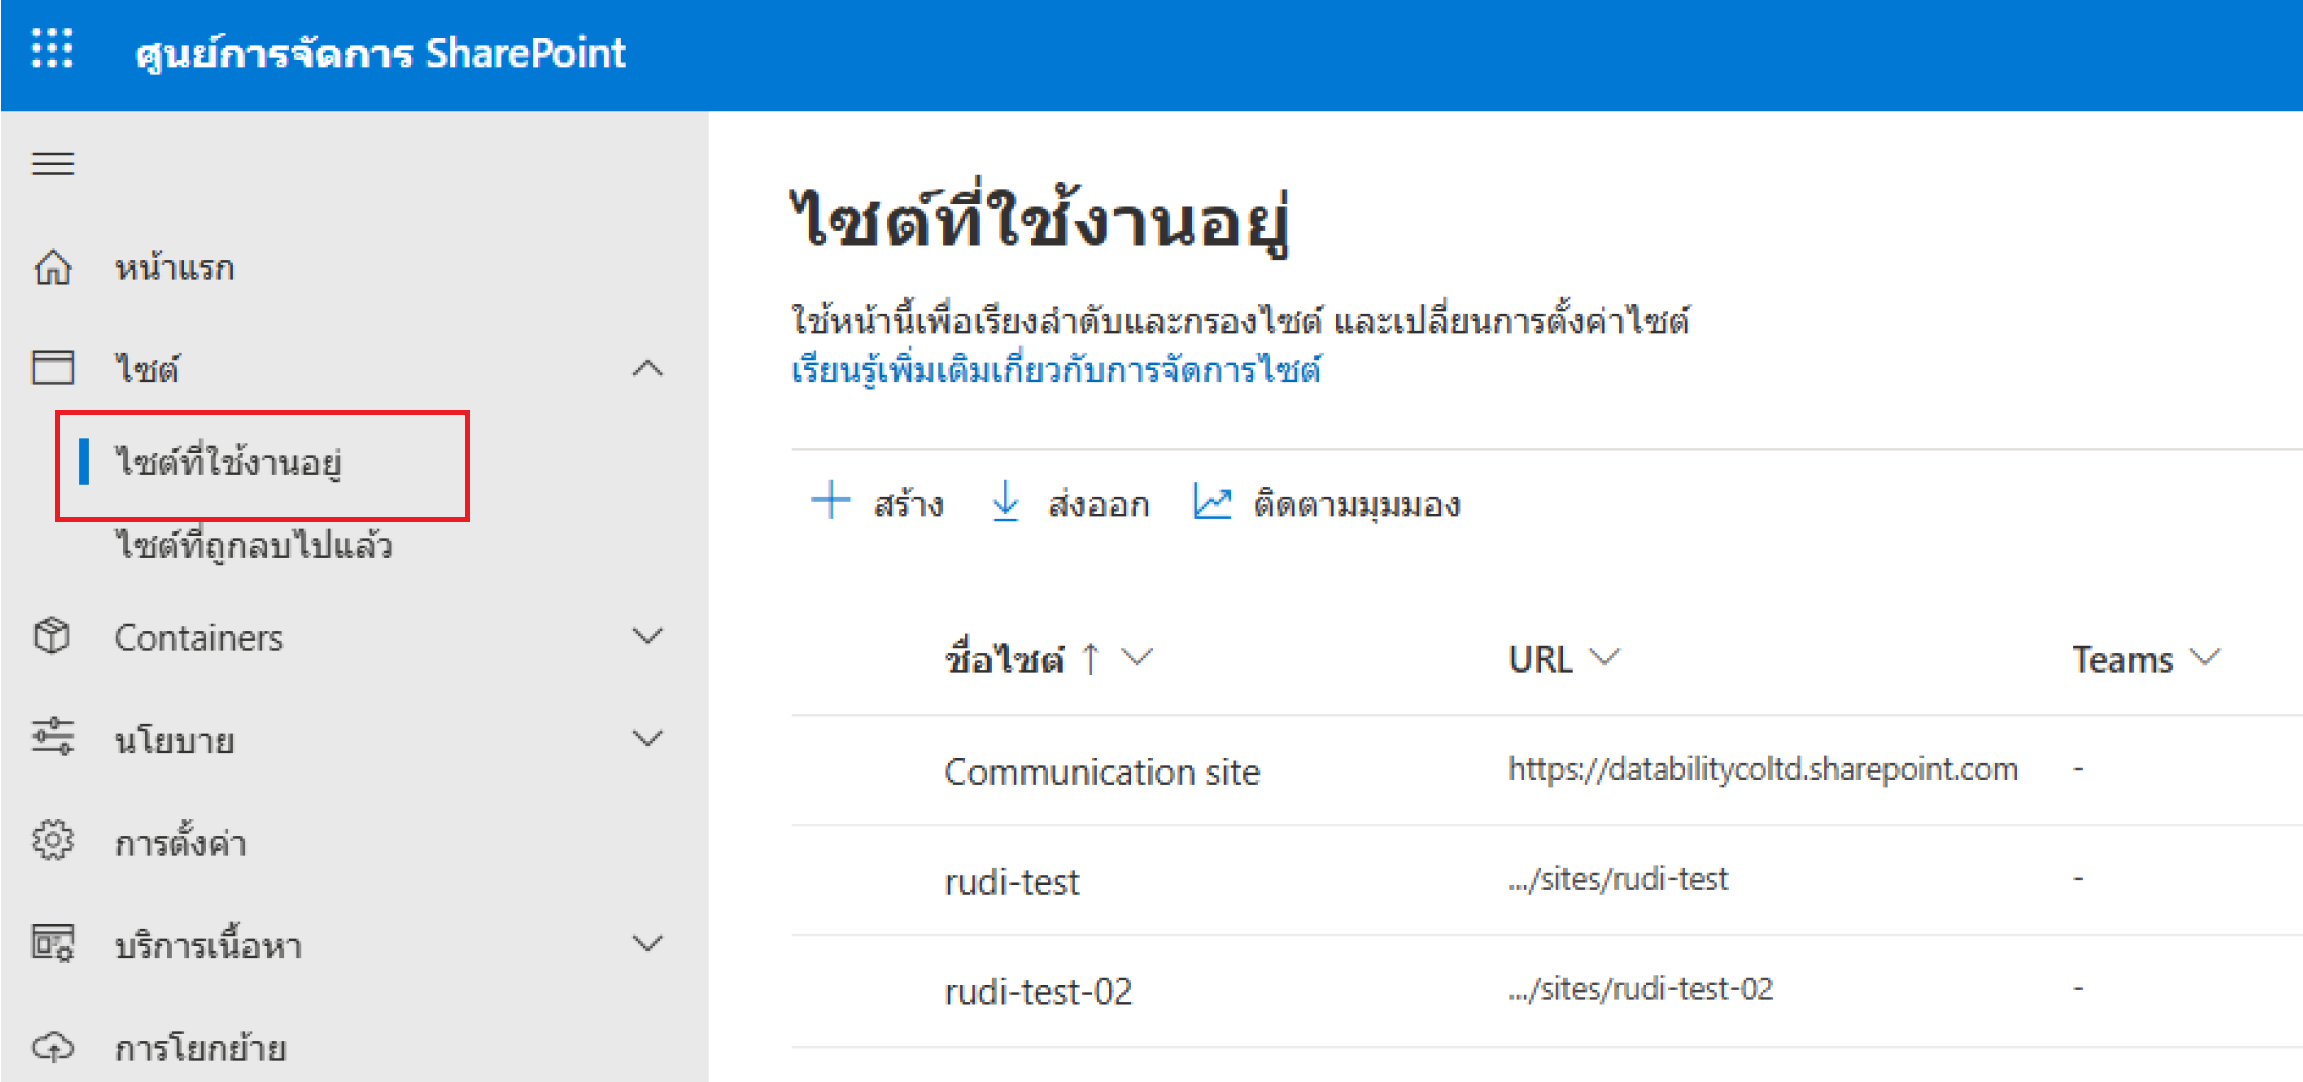Open การโยกย้าย in the sidebar
This screenshot has height=1082, width=2303.
(200, 1047)
